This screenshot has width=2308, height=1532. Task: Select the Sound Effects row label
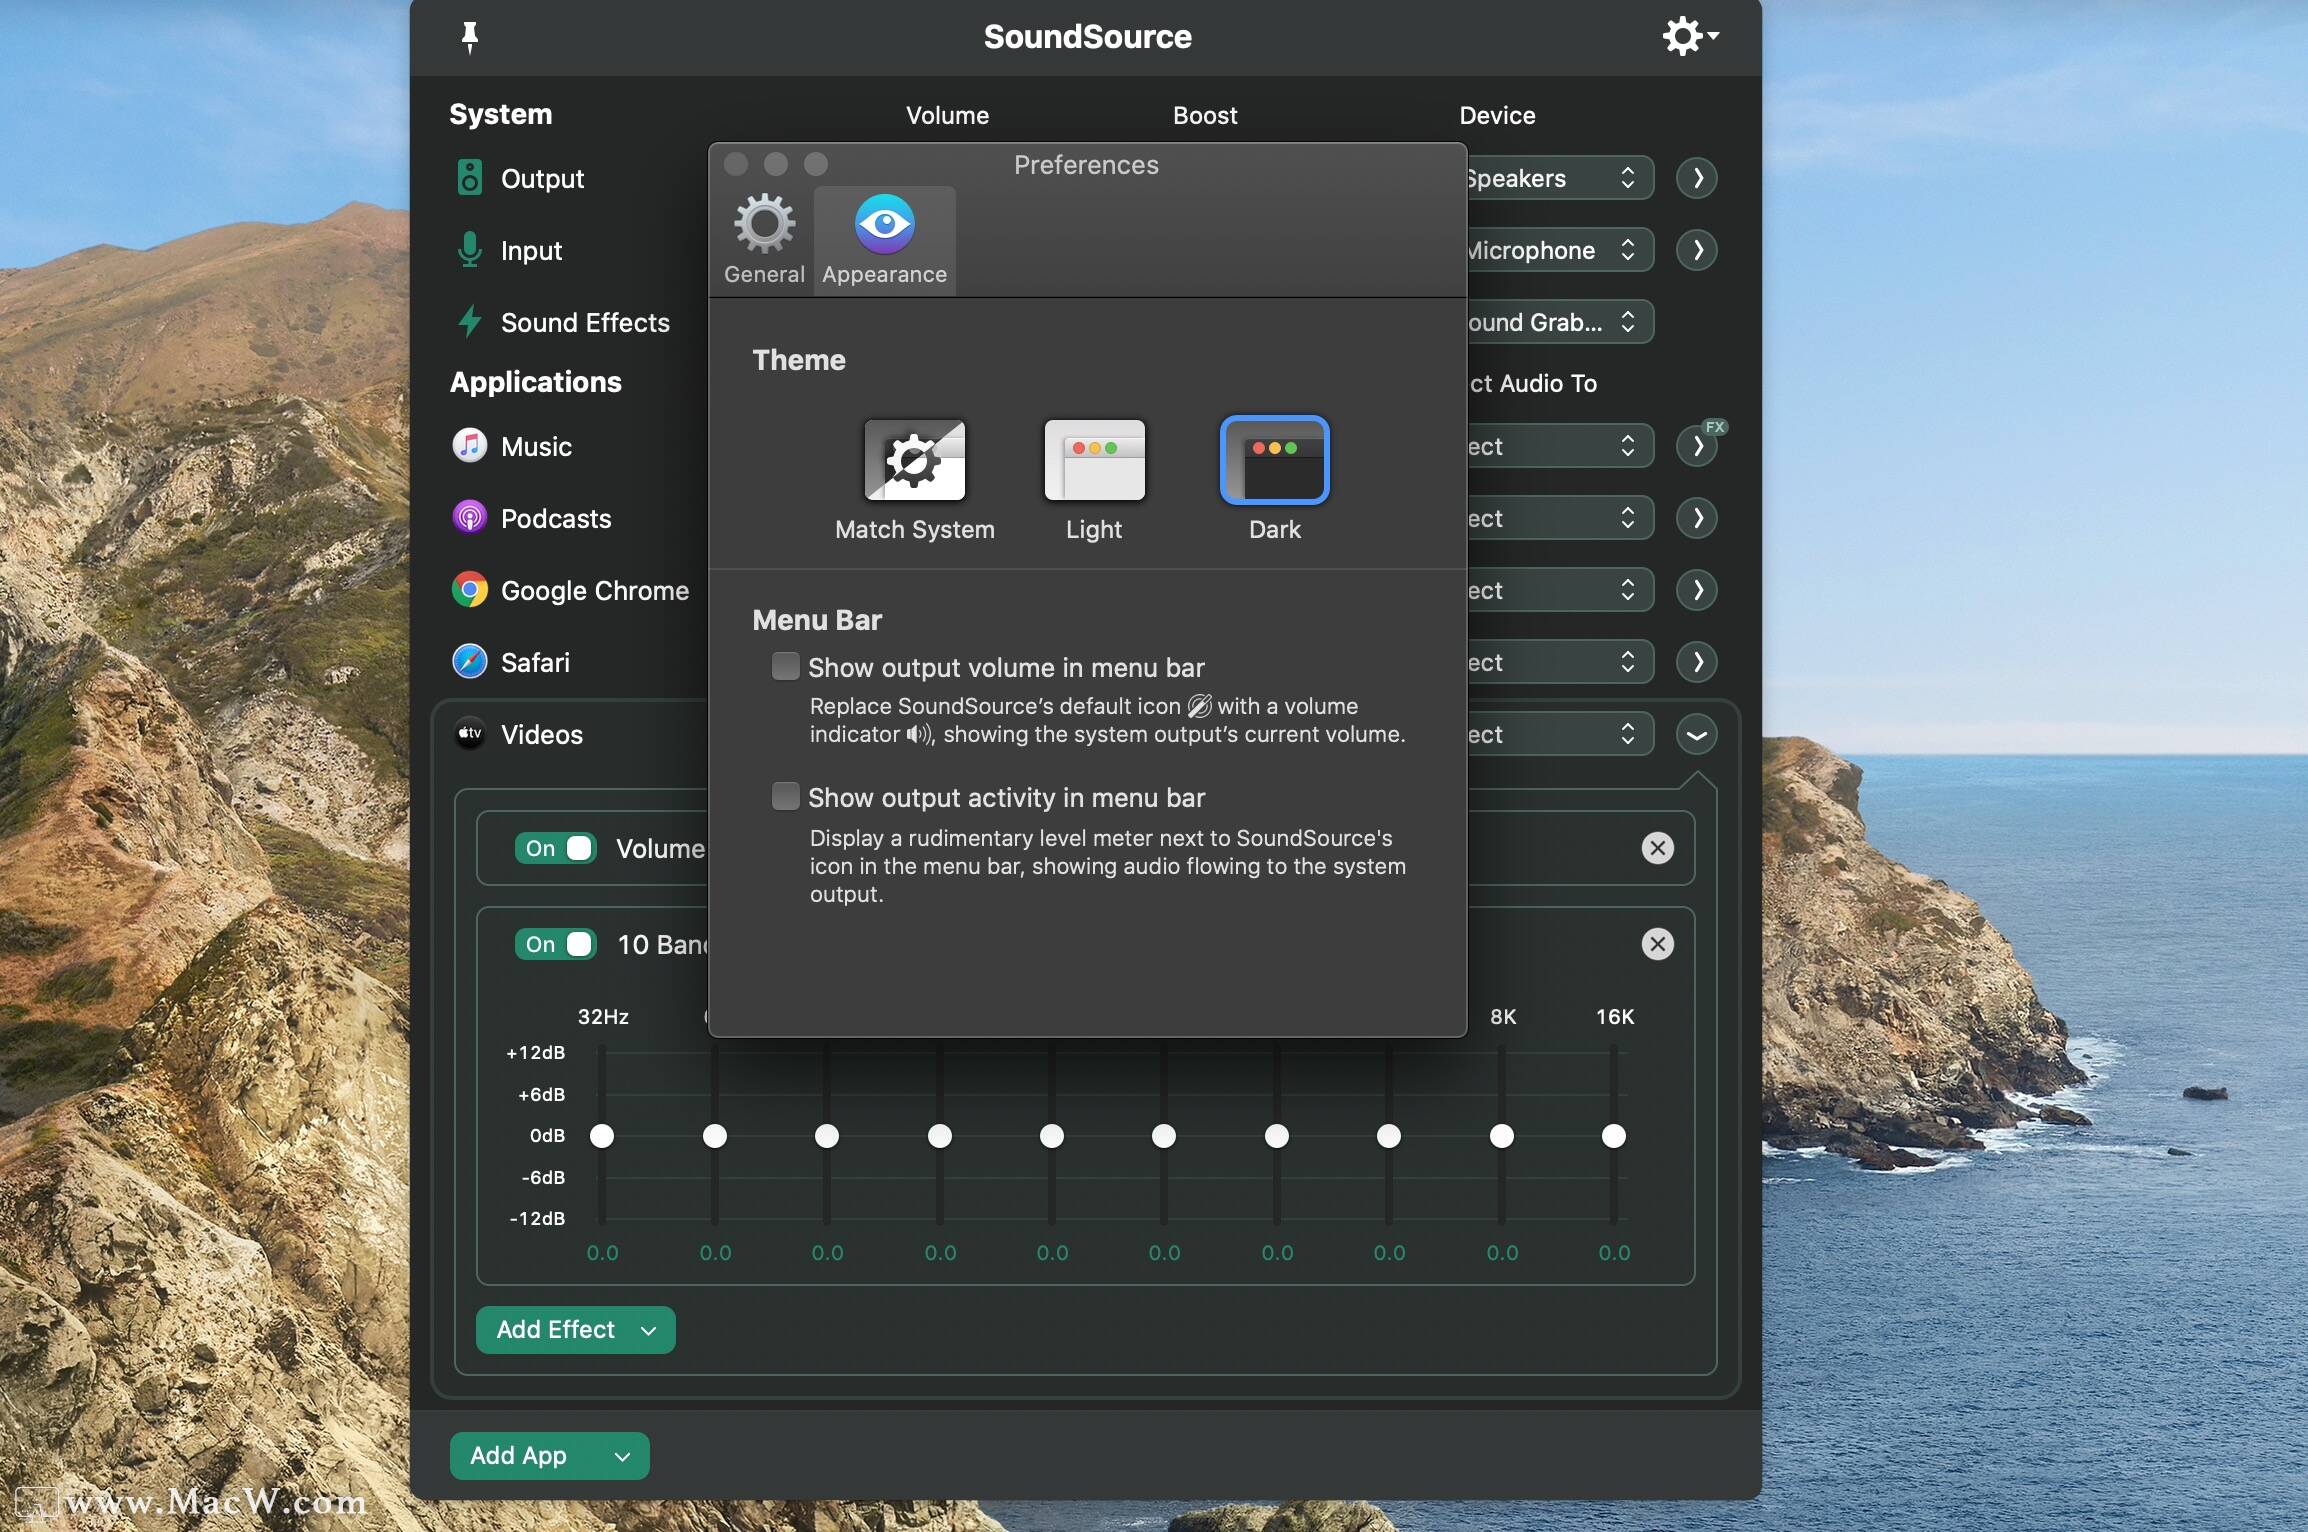tap(585, 323)
